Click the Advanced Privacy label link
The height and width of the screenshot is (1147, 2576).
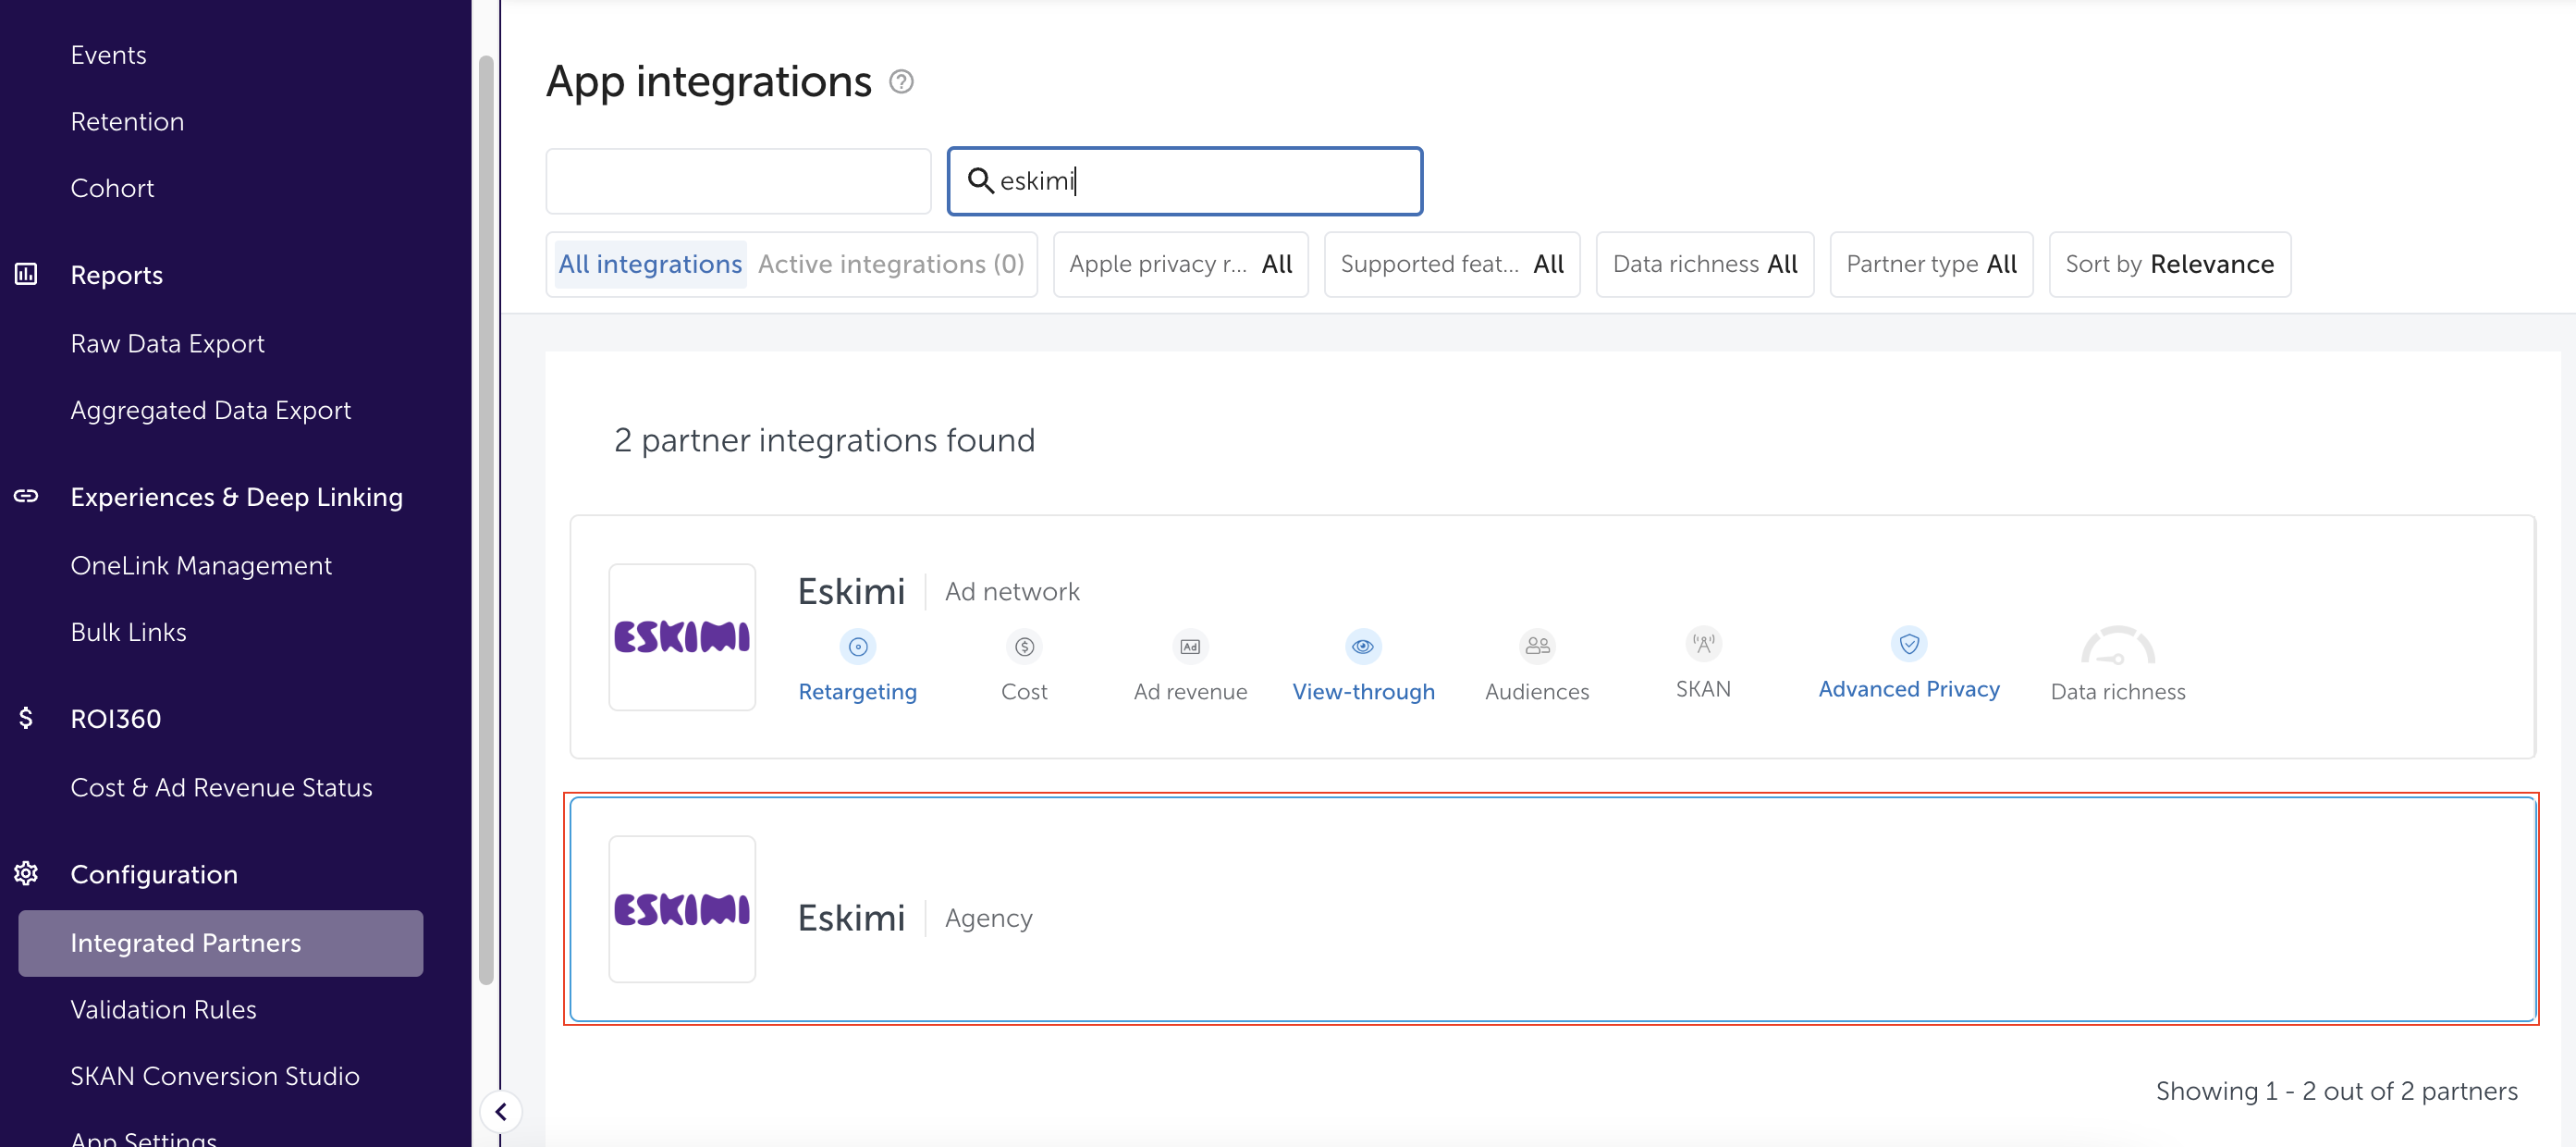[1909, 689]
